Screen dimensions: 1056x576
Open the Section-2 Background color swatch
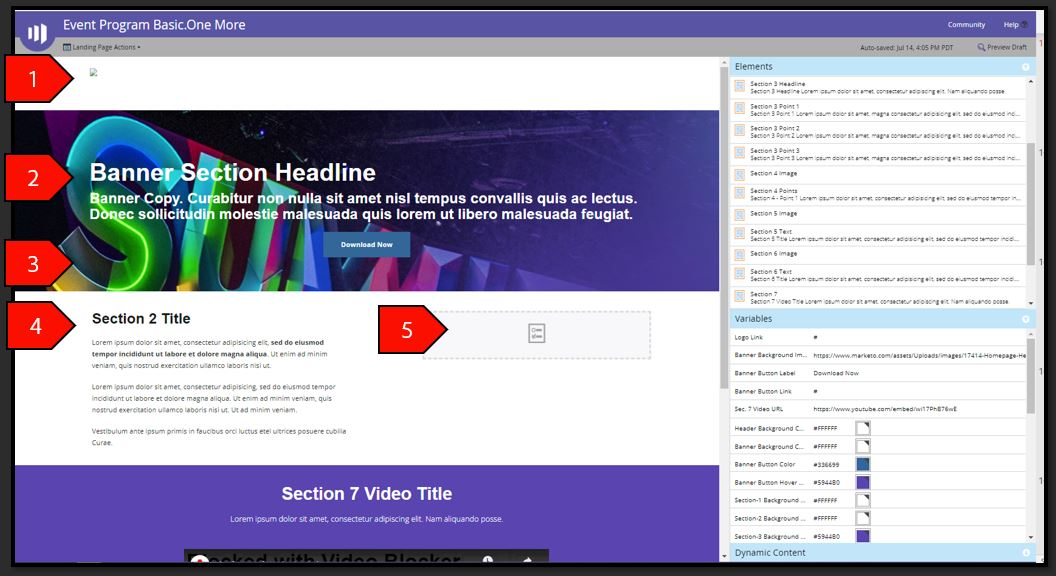pos(863,518)
